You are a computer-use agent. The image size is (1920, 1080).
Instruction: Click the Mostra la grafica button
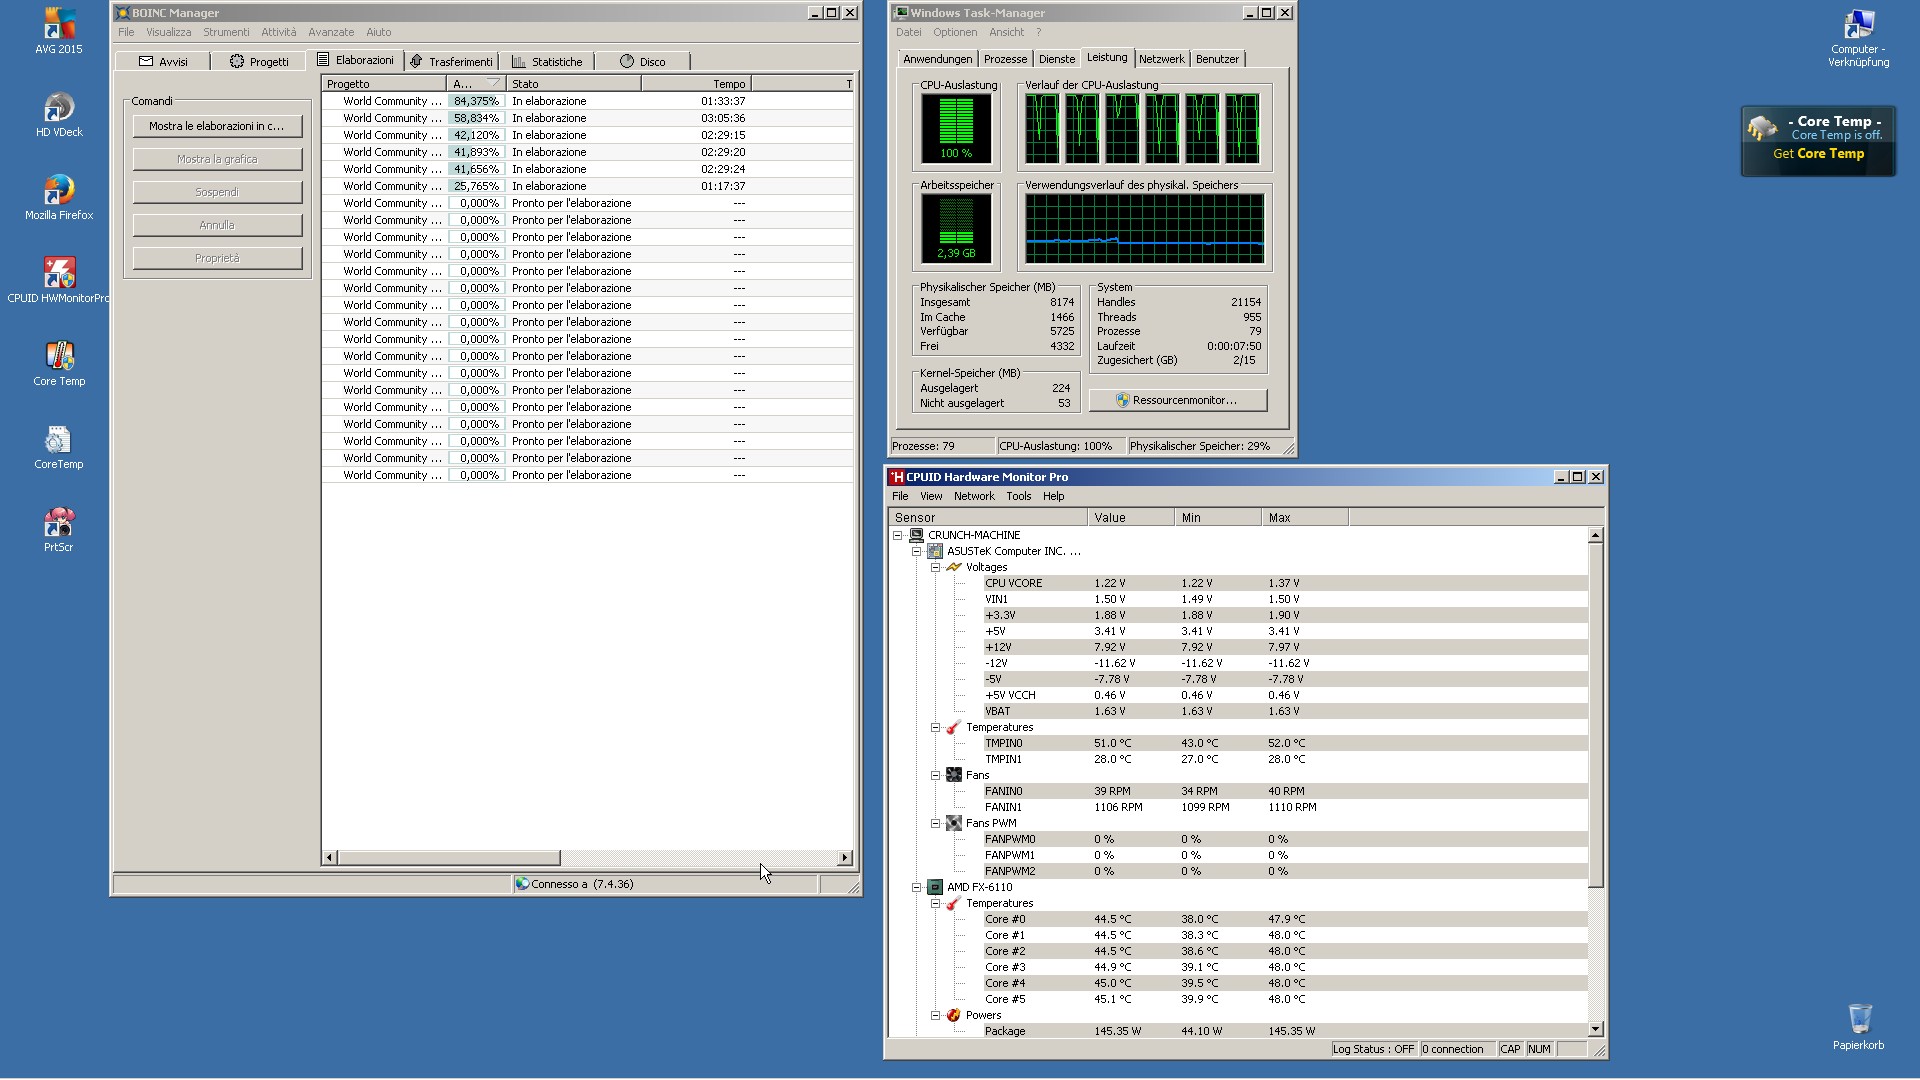coord(217,159)
